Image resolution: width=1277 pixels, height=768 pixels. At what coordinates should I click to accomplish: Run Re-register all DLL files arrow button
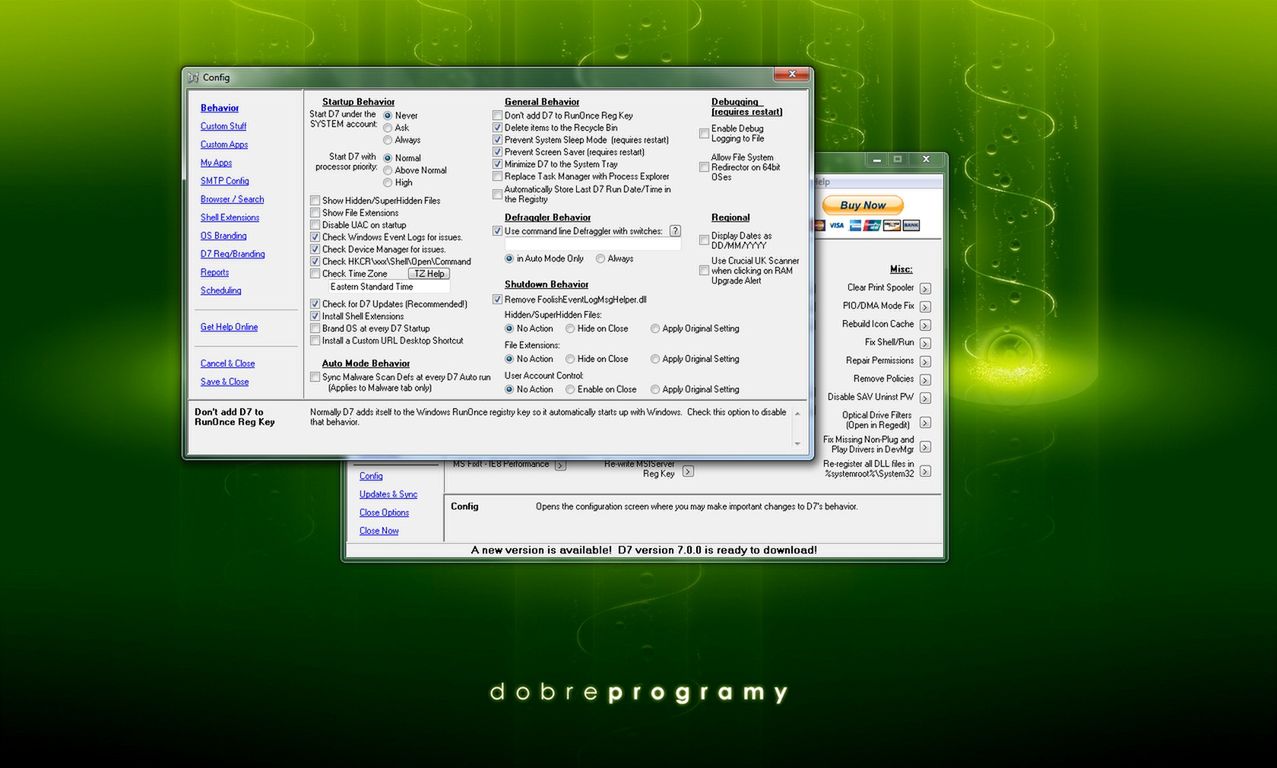[x=925, y=470]
